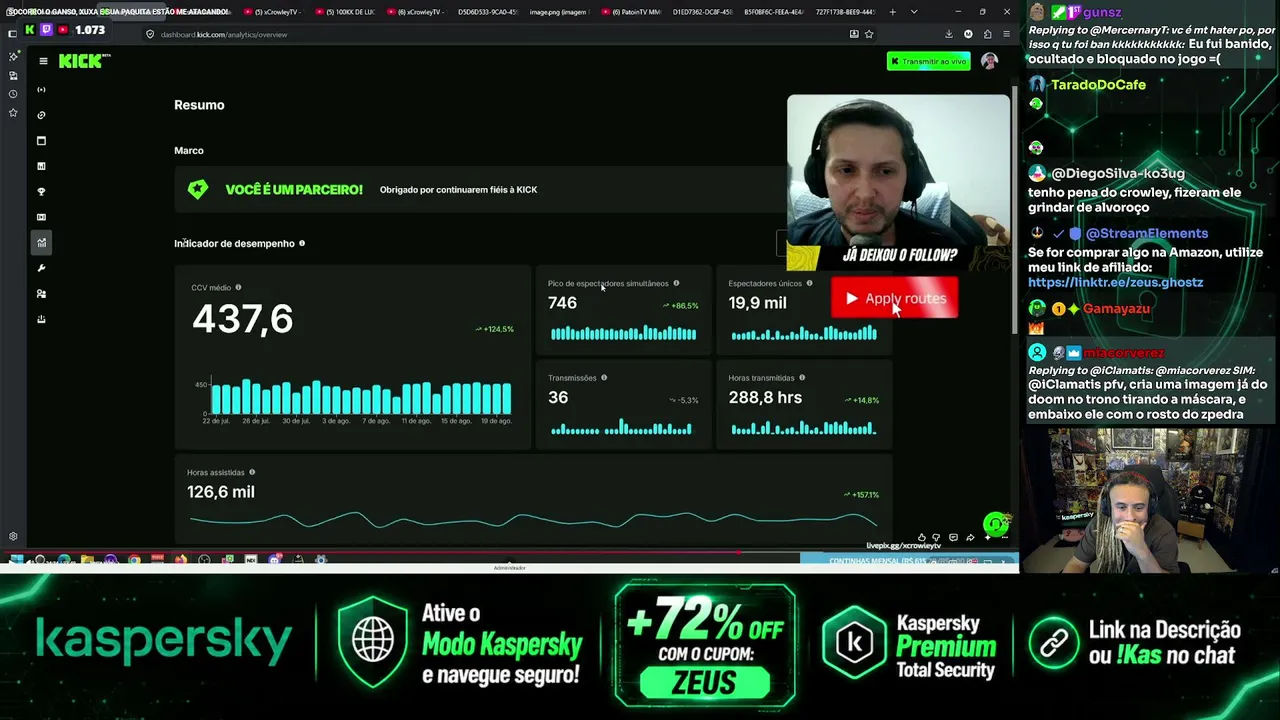Click the Transmitir ao vivo button
Viewport: 1280px width, 720px height.
(928, 61)
